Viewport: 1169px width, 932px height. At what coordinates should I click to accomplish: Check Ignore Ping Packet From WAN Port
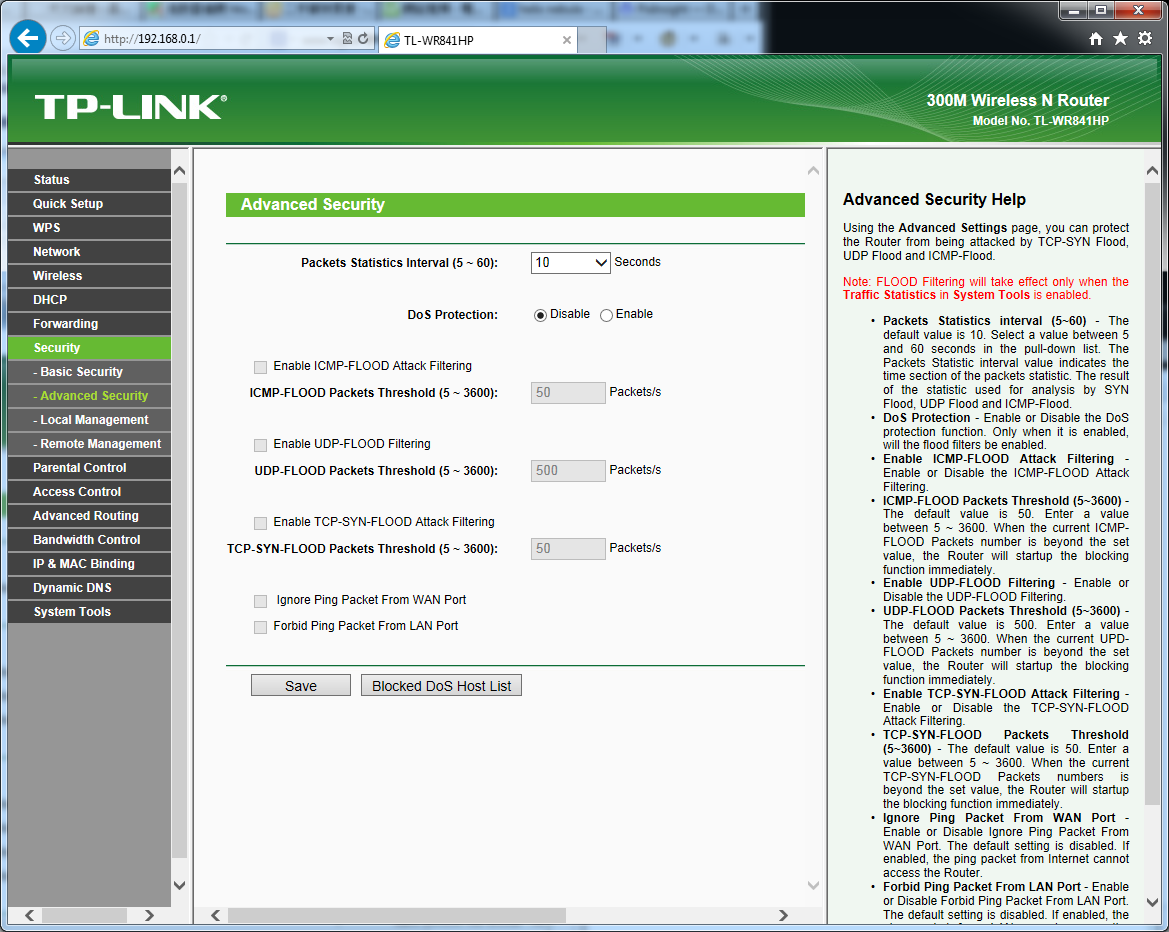pyautogui.click(x=261, y=601)
